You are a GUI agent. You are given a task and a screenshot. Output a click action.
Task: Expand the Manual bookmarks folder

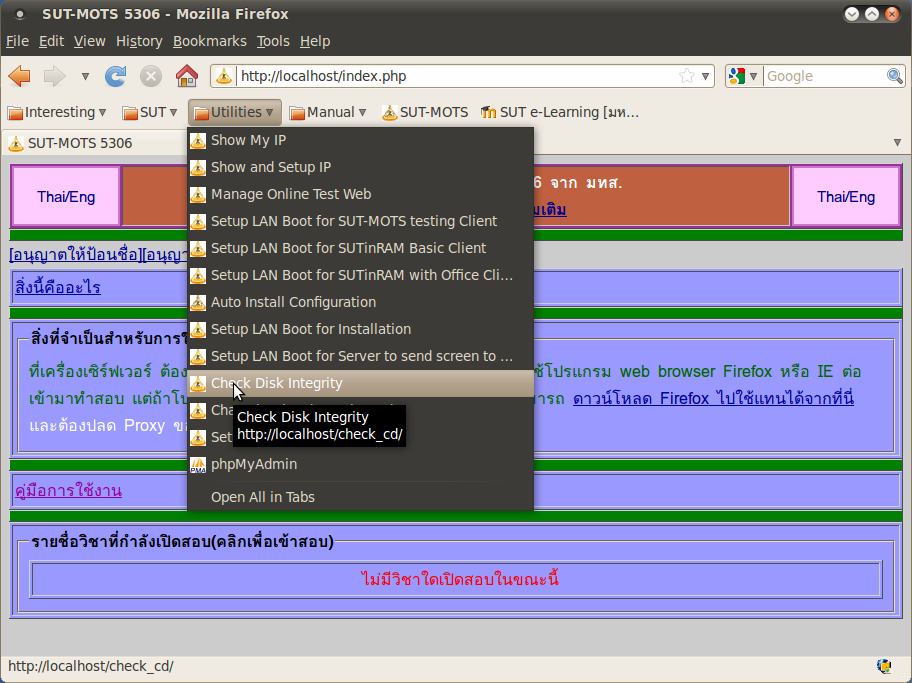(327, 112)
